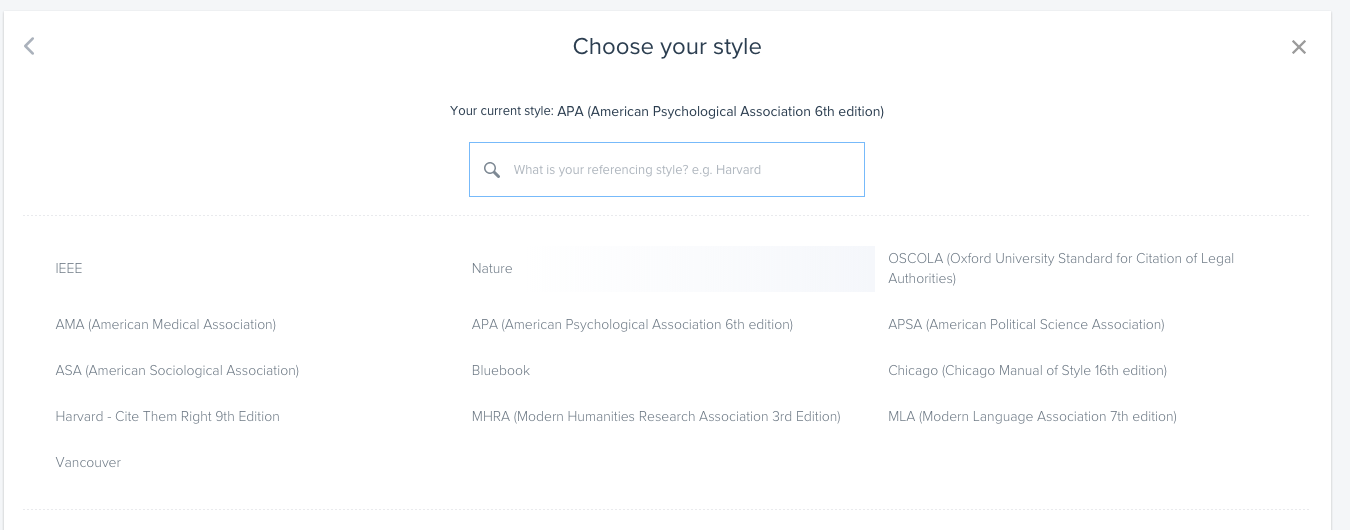Click the Choose your style heading

[x=667, y=47]
